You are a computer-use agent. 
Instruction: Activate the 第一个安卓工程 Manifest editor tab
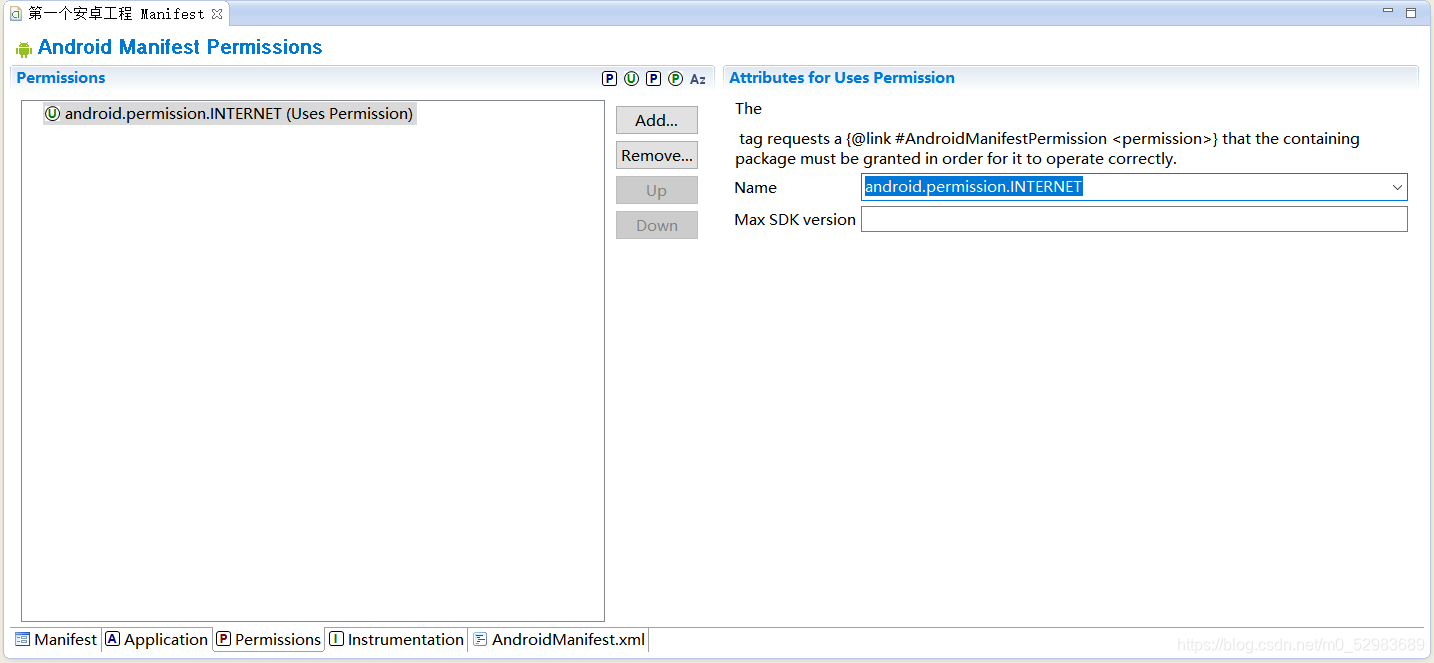pyautogui.click(x=116, y=14)
